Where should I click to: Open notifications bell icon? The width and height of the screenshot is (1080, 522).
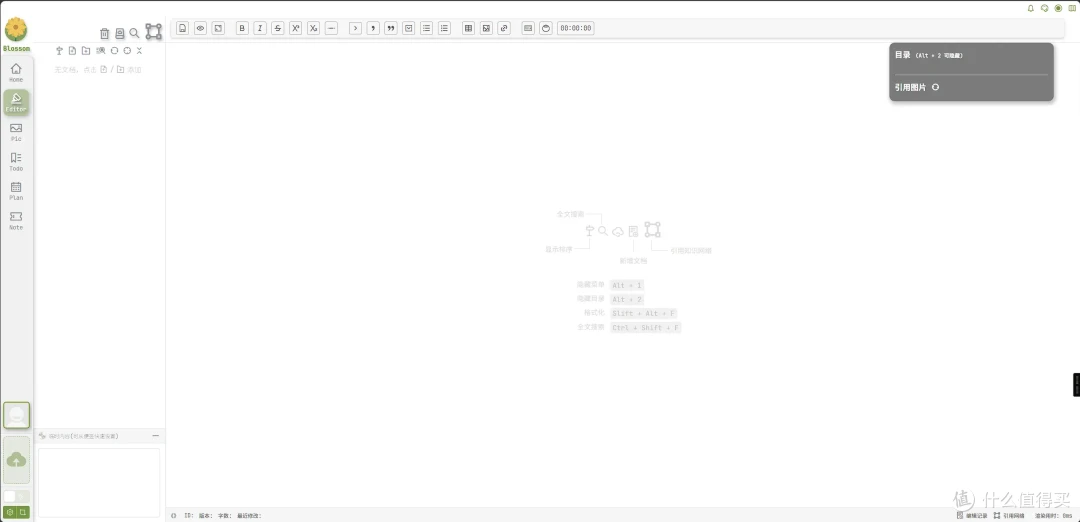[x=1030, y=8]
